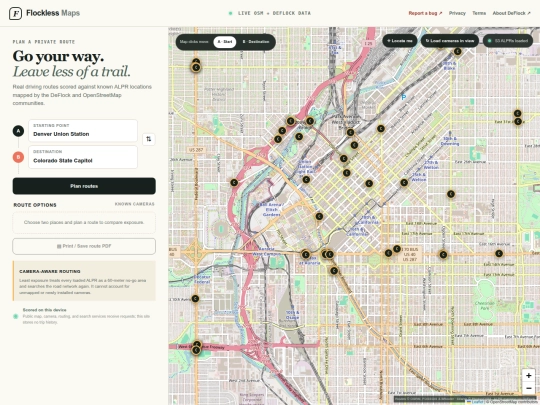Image resolution: width=540 pixels, height=405 pixels.
Task: Click Print / Save route PDF button
Action: click(x=84, y=246)
